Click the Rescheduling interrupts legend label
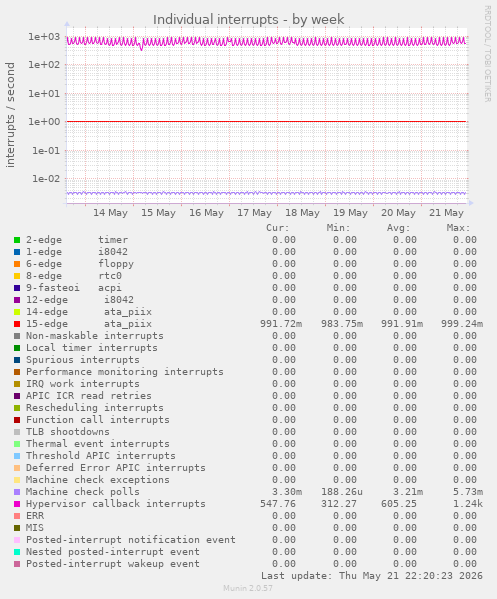497x599 pixels. click(x=95, y=408)
